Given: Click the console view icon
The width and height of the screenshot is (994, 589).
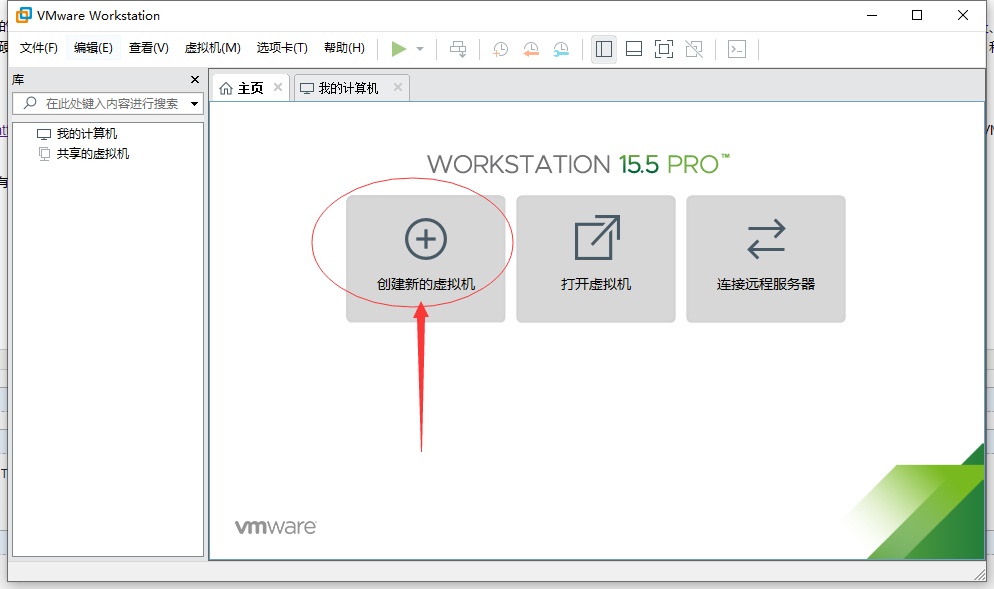Looking at the screenshot, I should (x=737, y=49).
